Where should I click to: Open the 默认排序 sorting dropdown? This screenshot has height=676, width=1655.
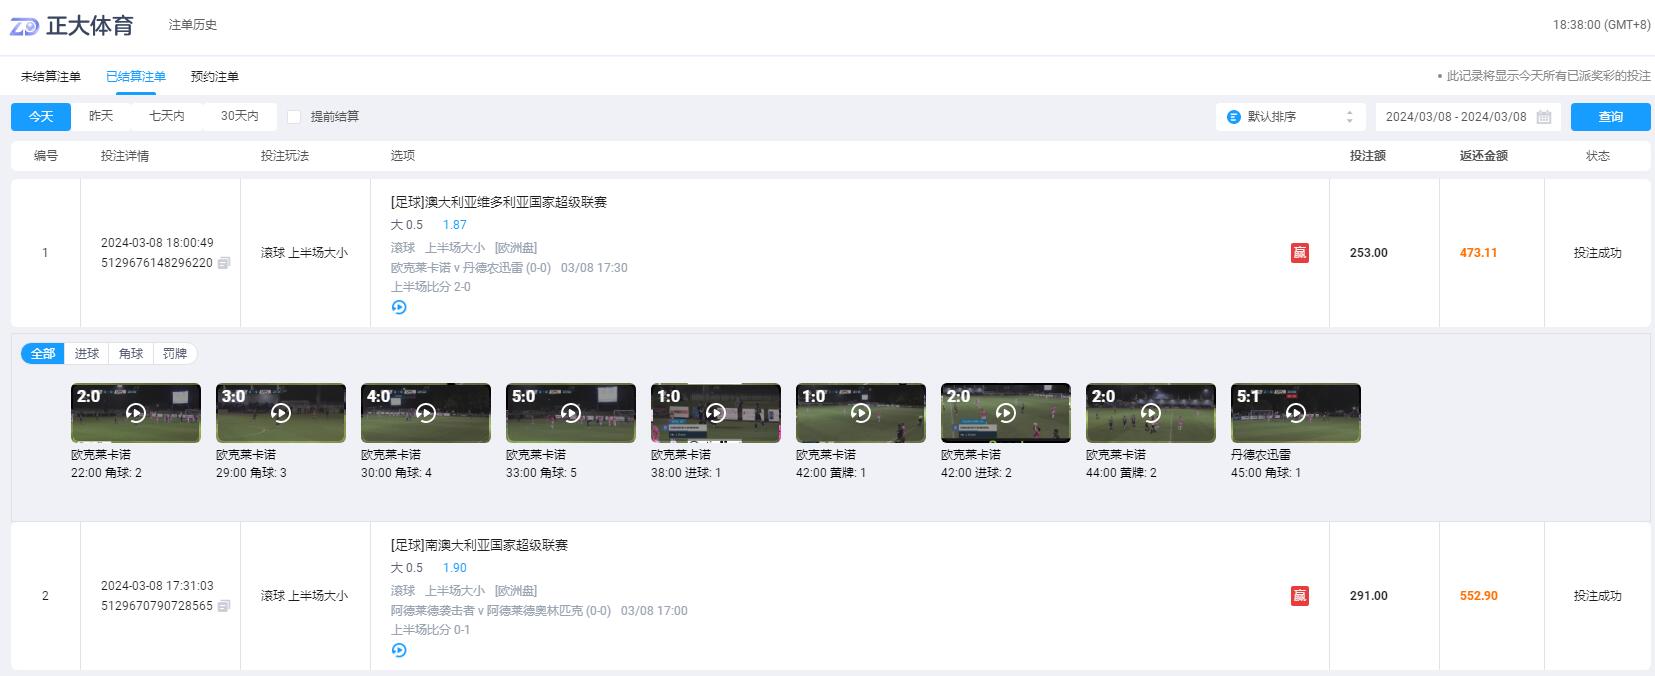coord(1291,117)
